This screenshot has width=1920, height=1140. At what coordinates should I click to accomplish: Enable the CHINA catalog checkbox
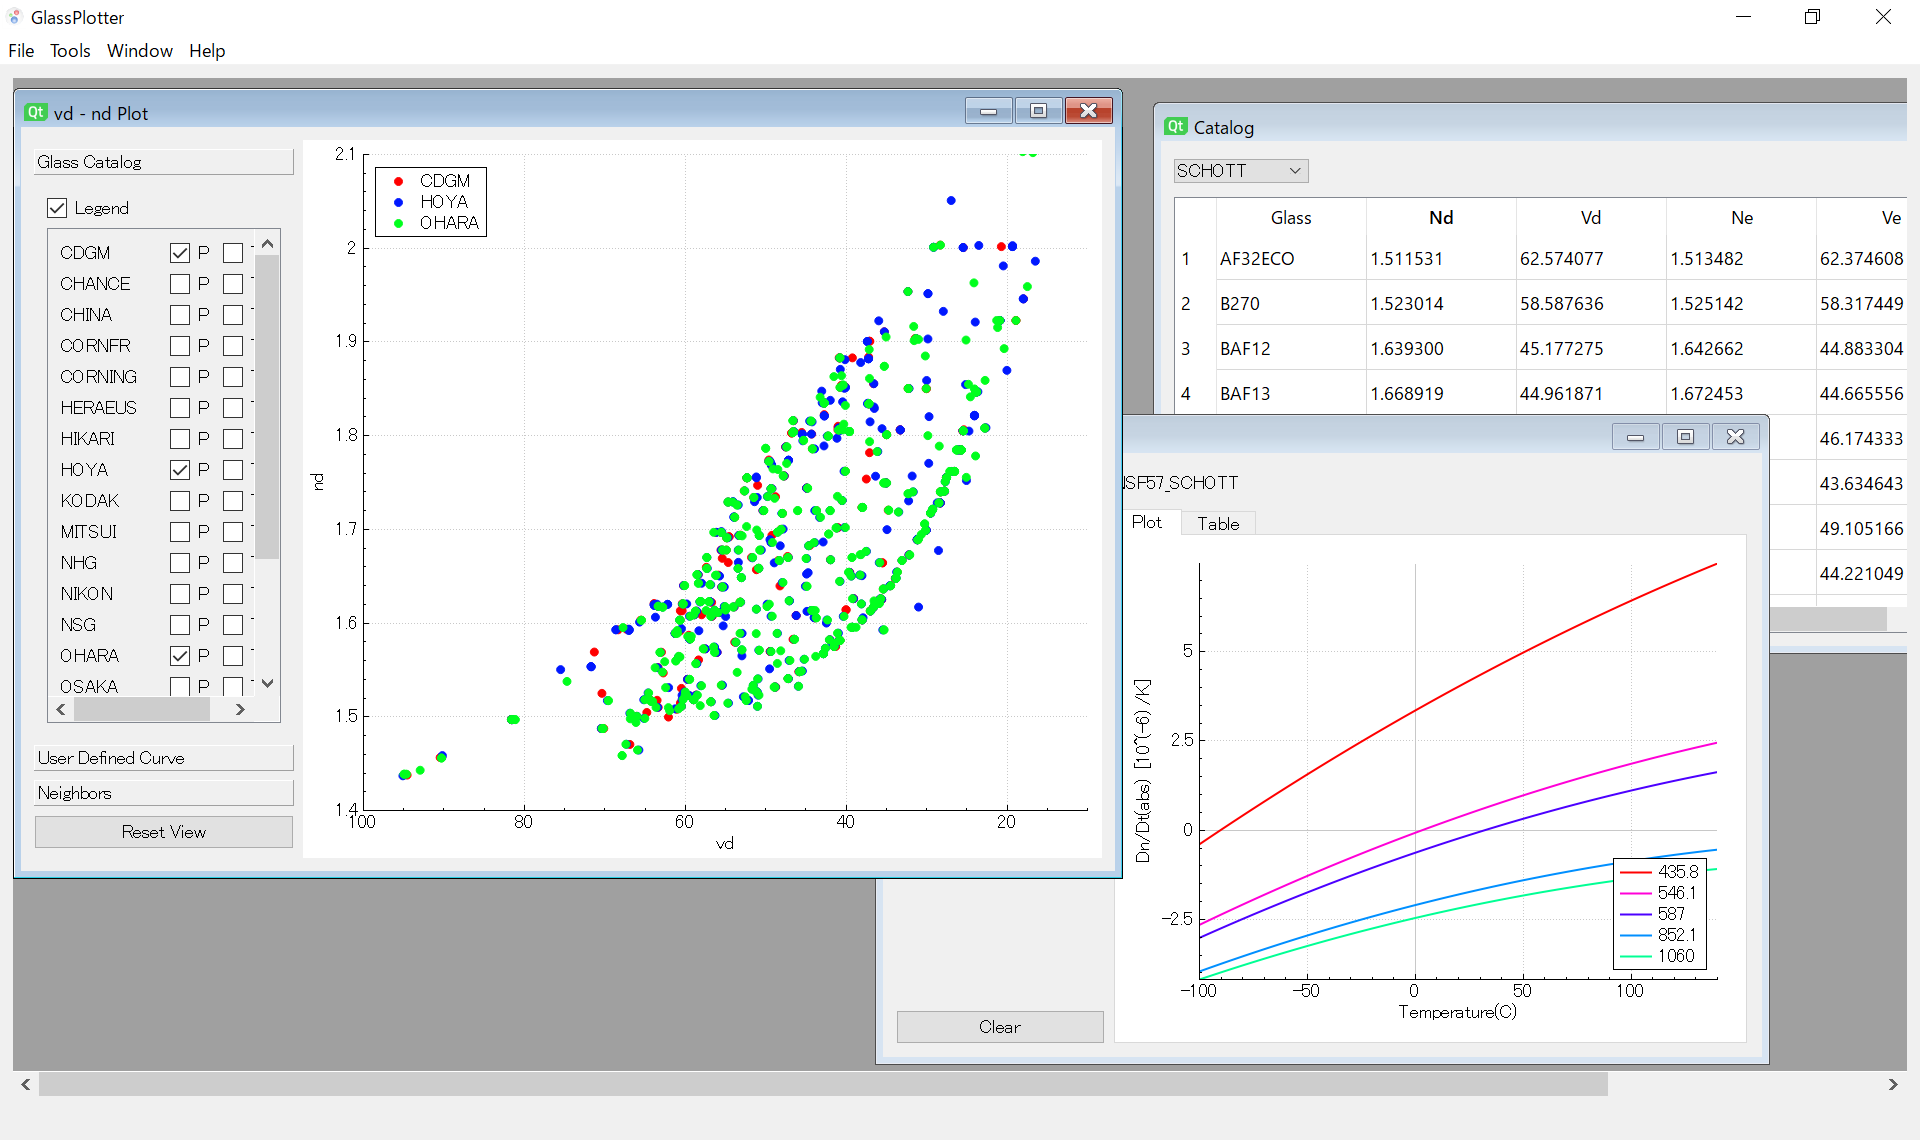pyautogui.click(x=180, y=315)
